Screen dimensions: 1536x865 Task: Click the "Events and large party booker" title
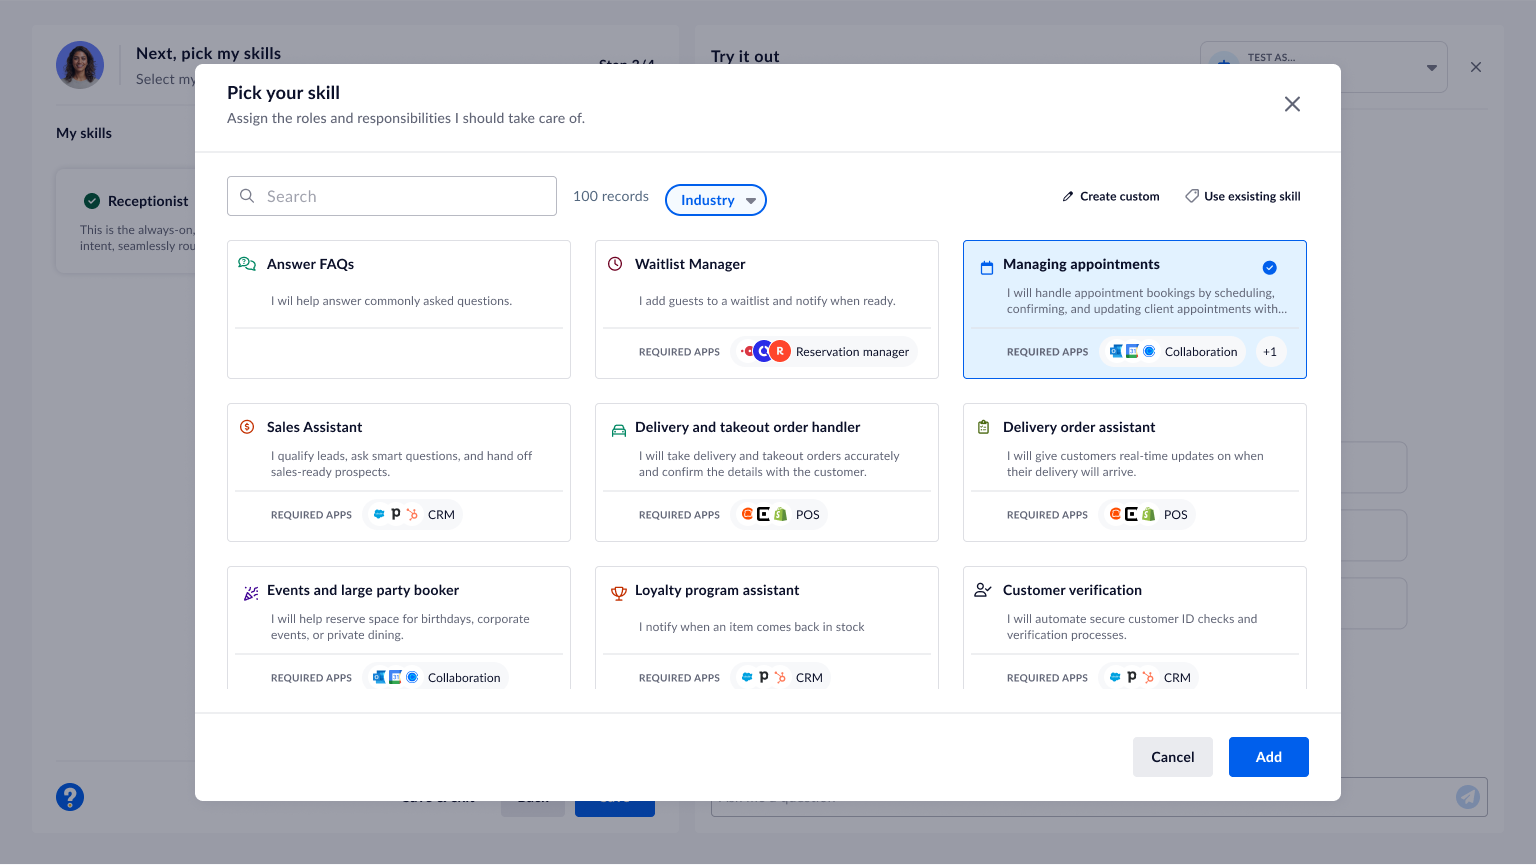[x=363, y=590]
